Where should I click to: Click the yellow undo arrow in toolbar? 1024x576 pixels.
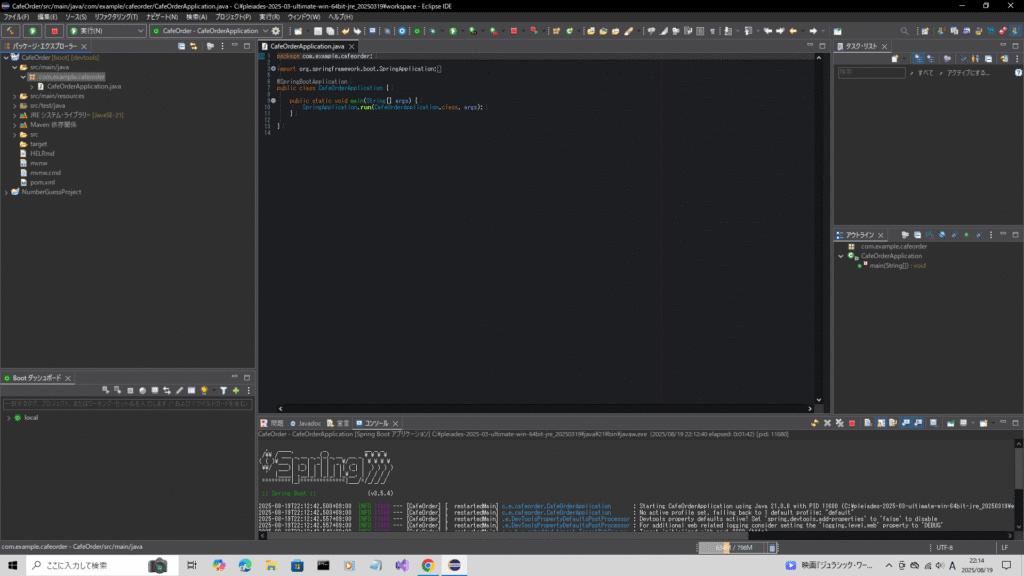pyautogui.click(x=345, y=31)
